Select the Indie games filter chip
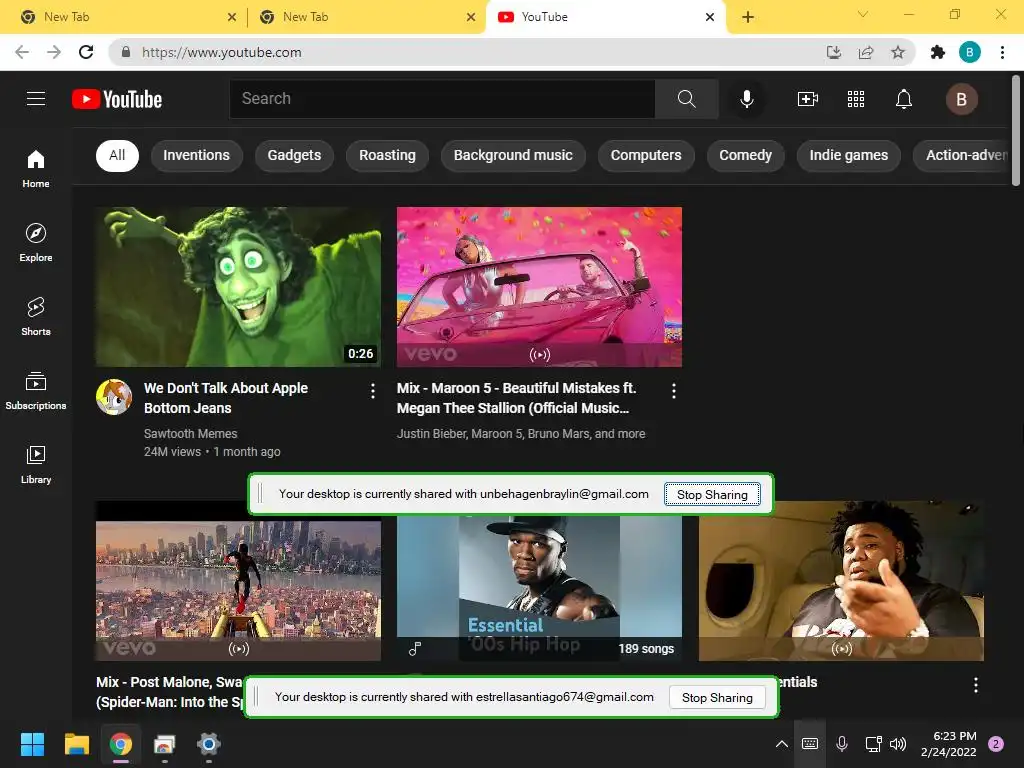Screen dimensions: 1024x768 pos(849,155)
